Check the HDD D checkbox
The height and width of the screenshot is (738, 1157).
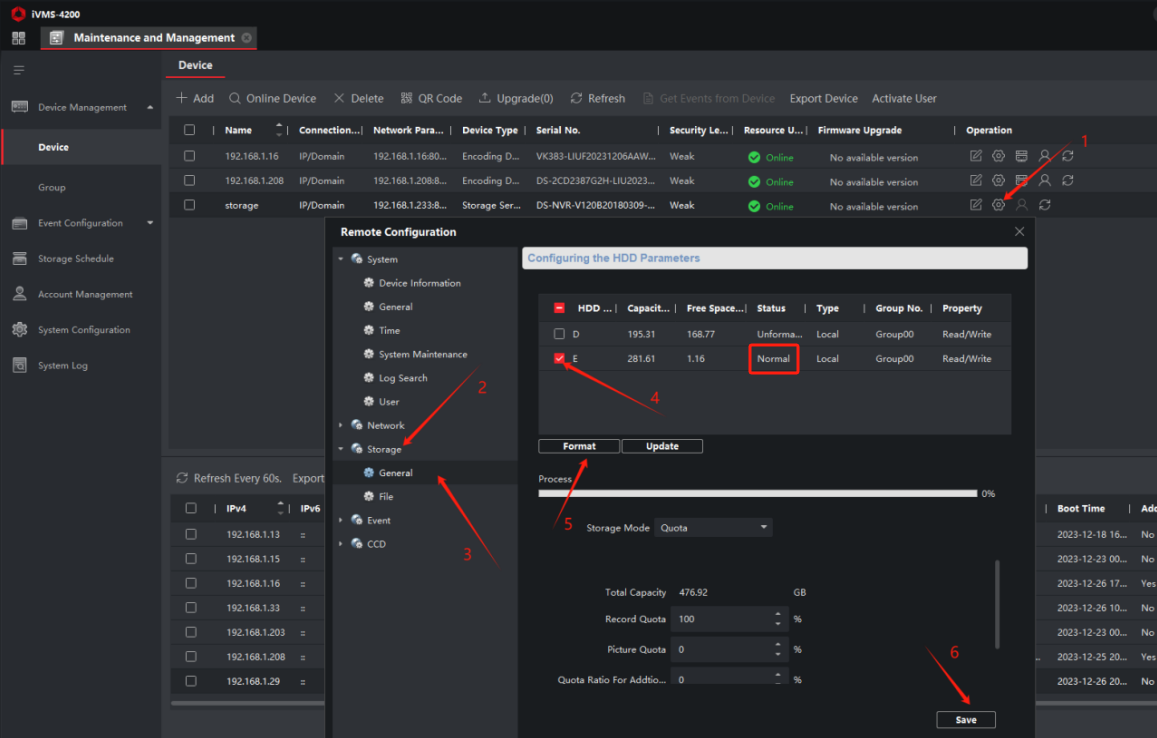click(x=560, y=334)
